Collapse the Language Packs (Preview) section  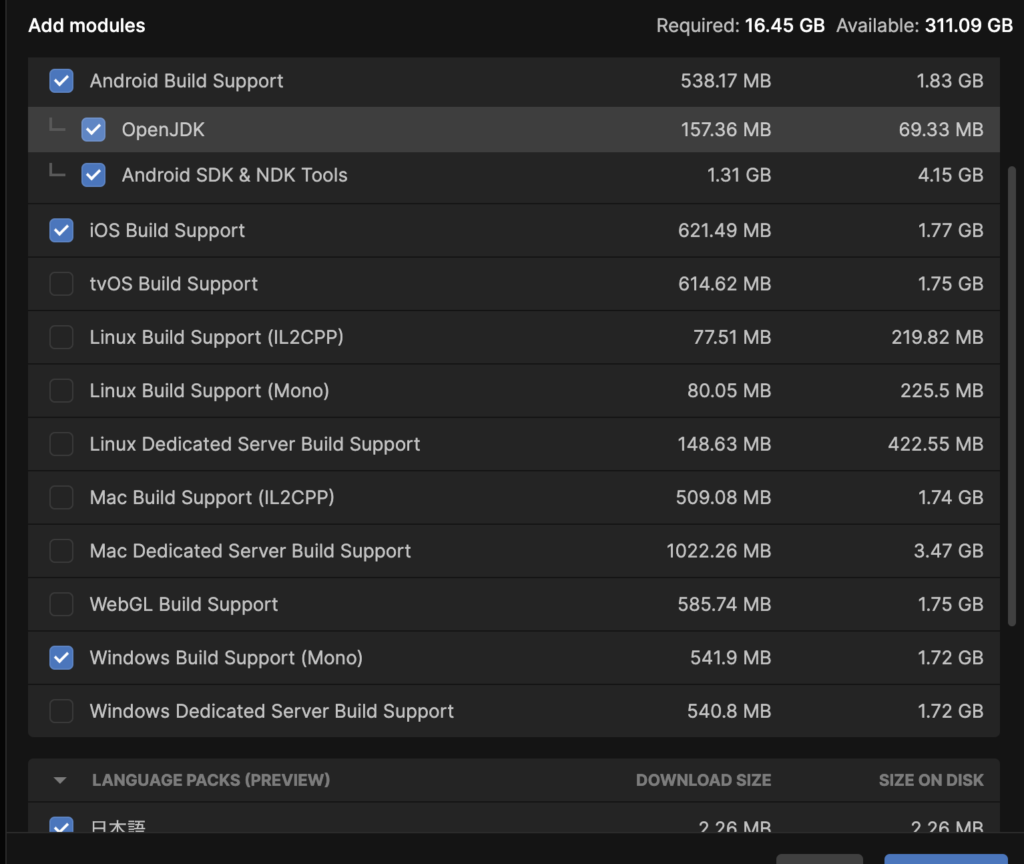(x=59, y=780)
